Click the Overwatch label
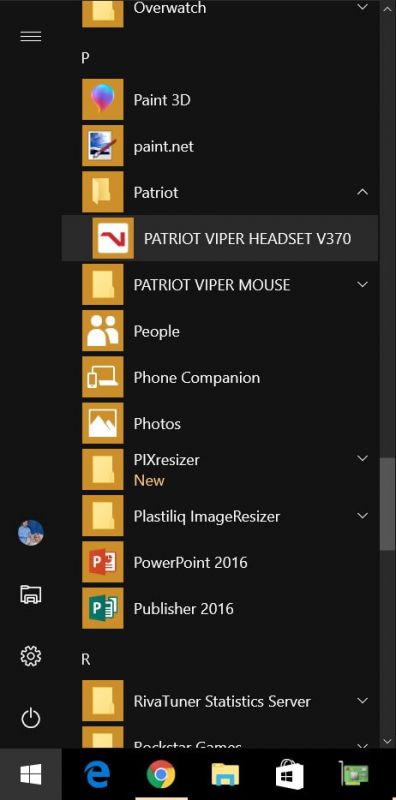 [169, 8]
